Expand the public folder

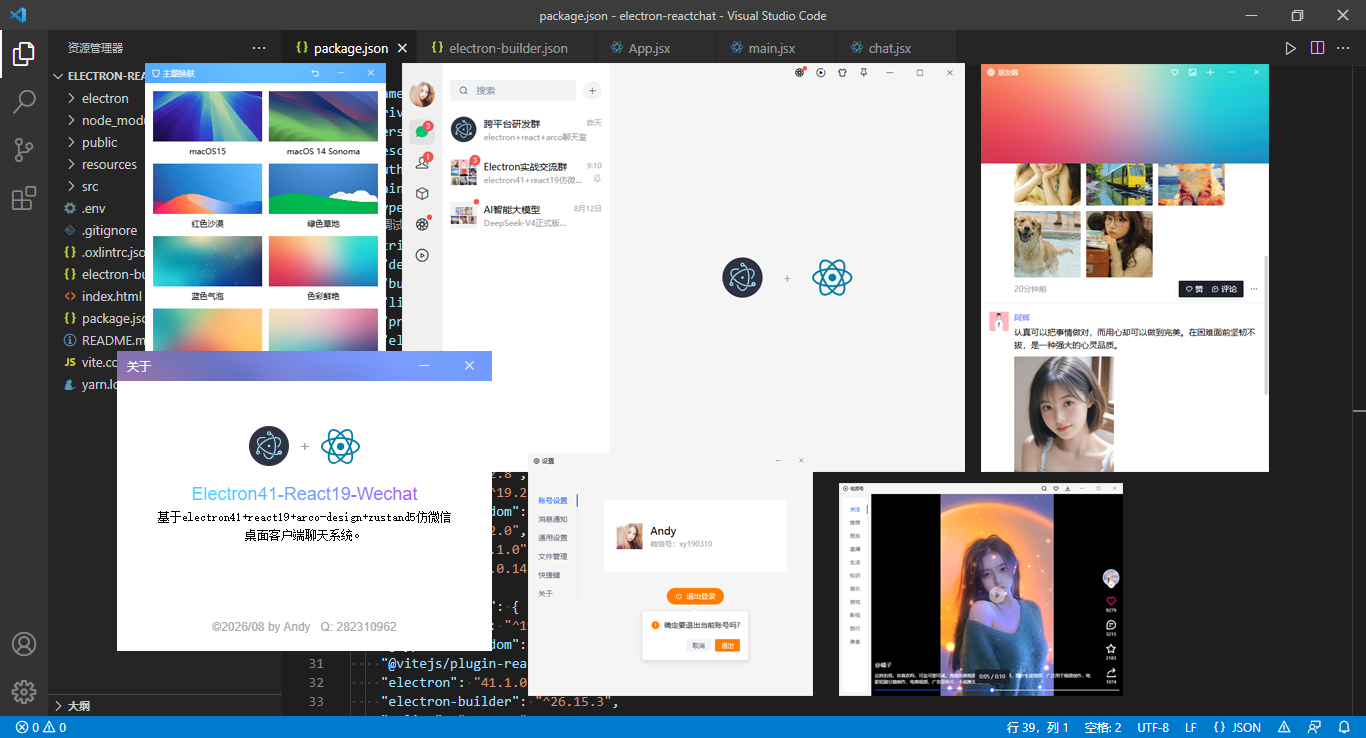[x=100, y=142]
